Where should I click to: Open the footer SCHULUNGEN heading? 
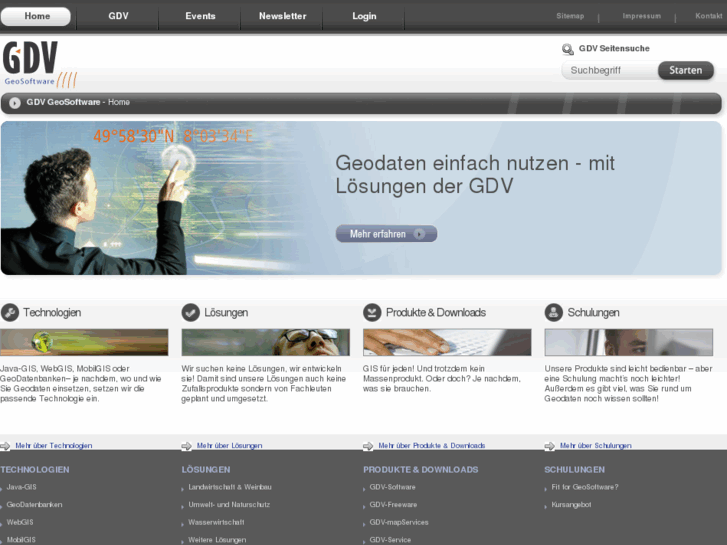[x=574, y=469]
